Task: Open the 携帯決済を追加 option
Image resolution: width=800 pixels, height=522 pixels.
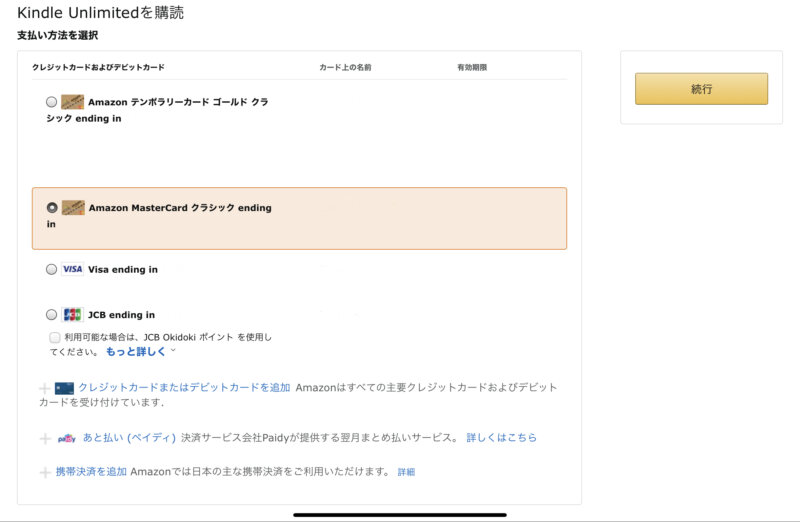Action: [91, 471]
